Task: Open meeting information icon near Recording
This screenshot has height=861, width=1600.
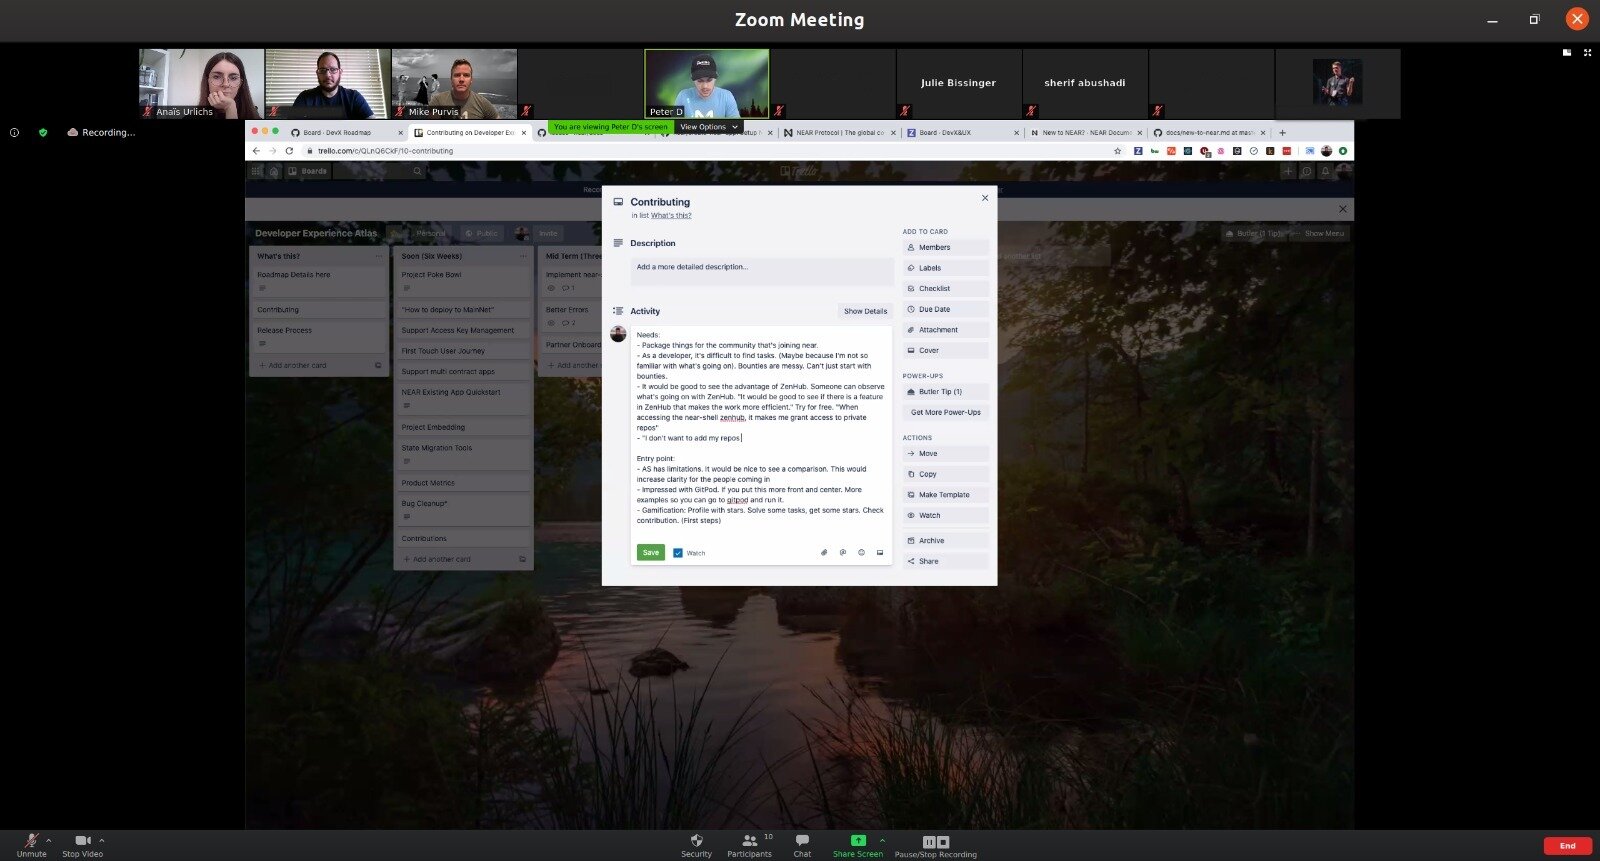Action: point(14,132)
